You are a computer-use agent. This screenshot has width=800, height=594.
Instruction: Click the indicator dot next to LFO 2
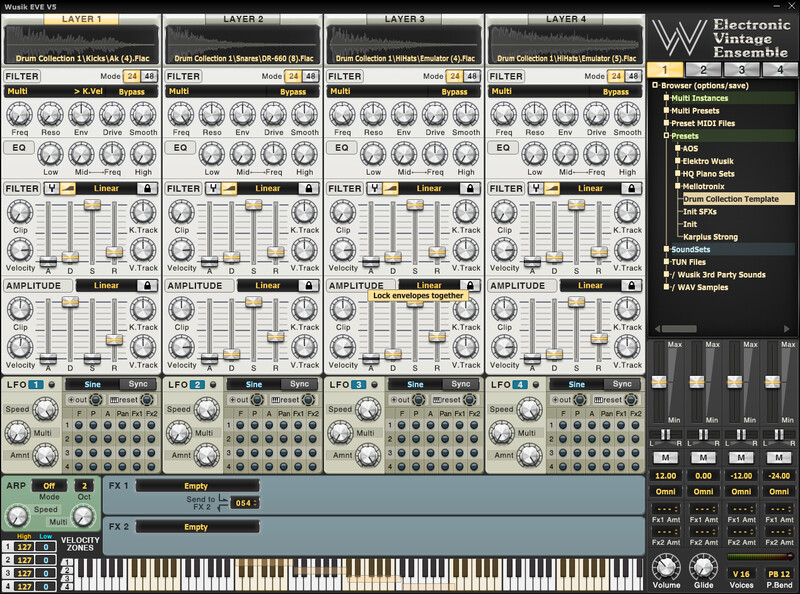pos(213,385)
